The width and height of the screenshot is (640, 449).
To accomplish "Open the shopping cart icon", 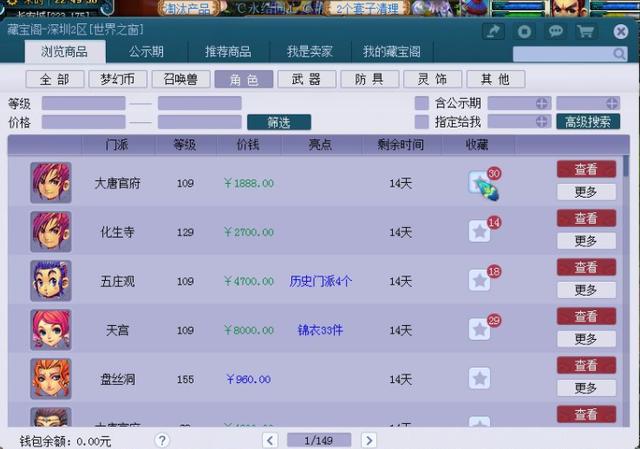I will tap(585, 31).
